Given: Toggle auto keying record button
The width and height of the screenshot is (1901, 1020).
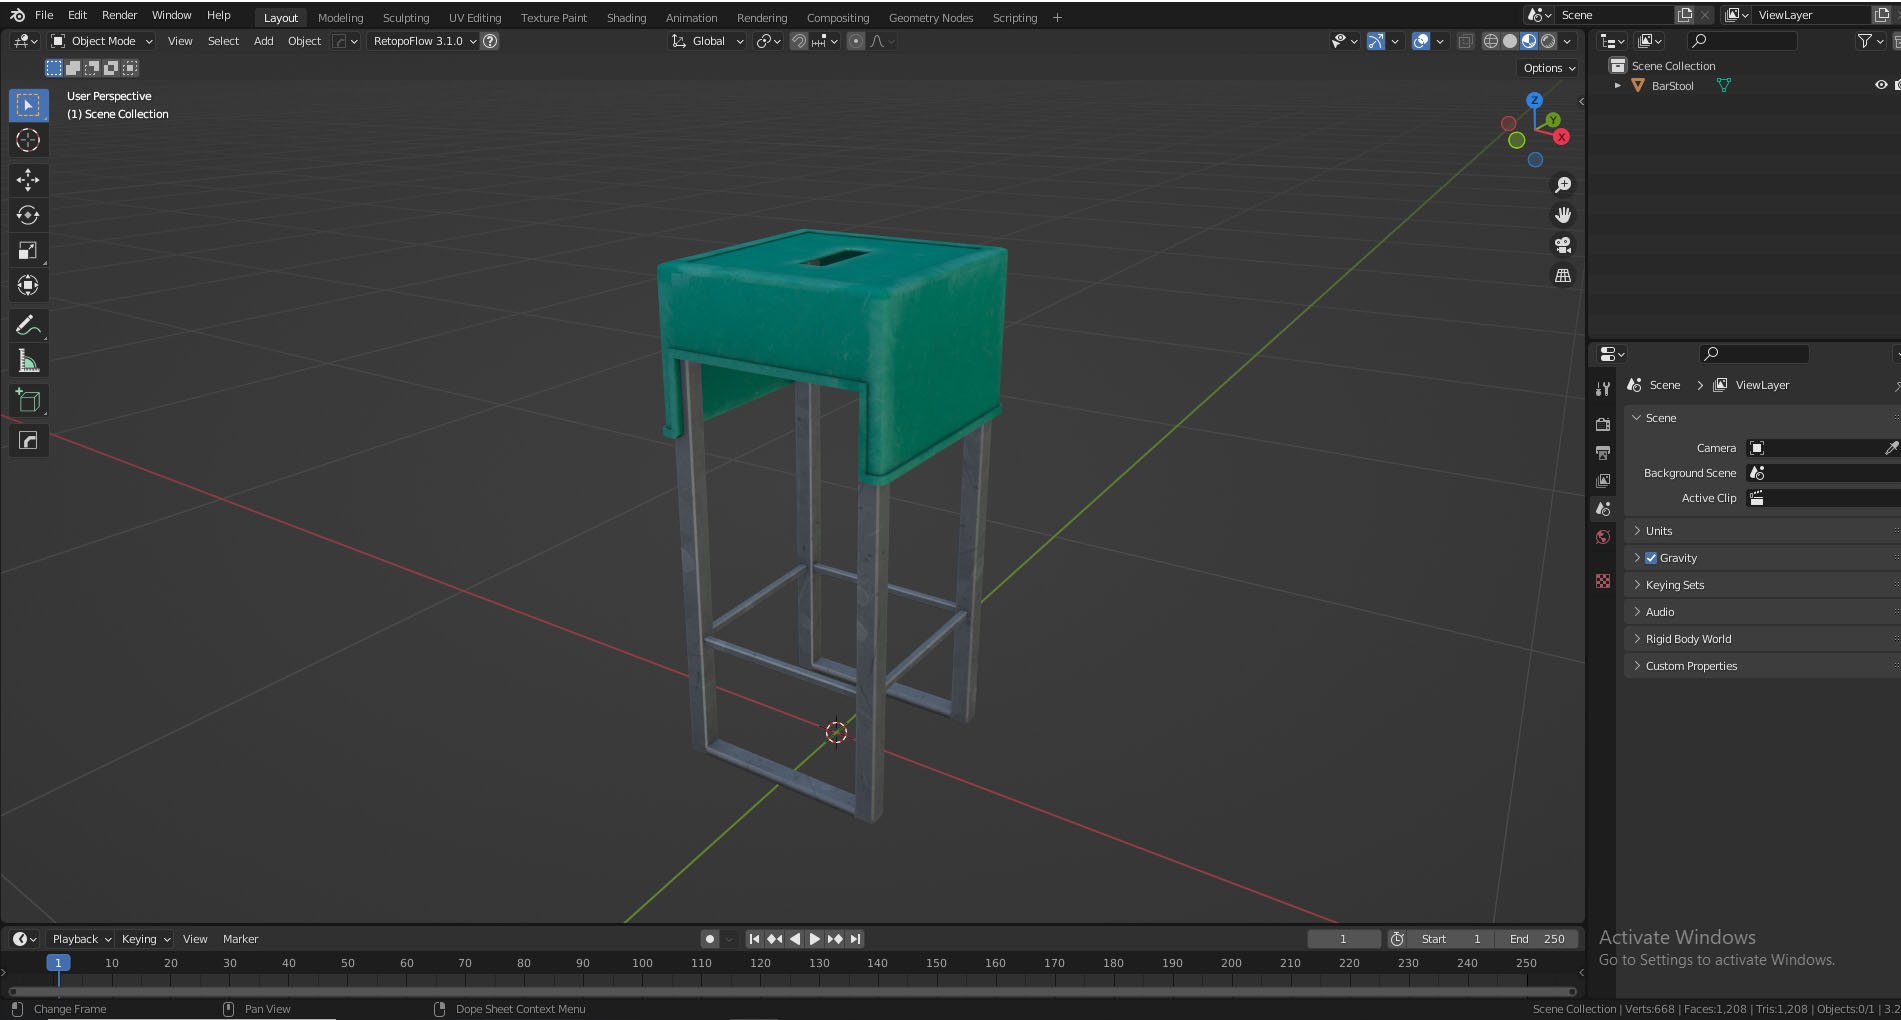Looking at the screenshot, I should 709,939.
